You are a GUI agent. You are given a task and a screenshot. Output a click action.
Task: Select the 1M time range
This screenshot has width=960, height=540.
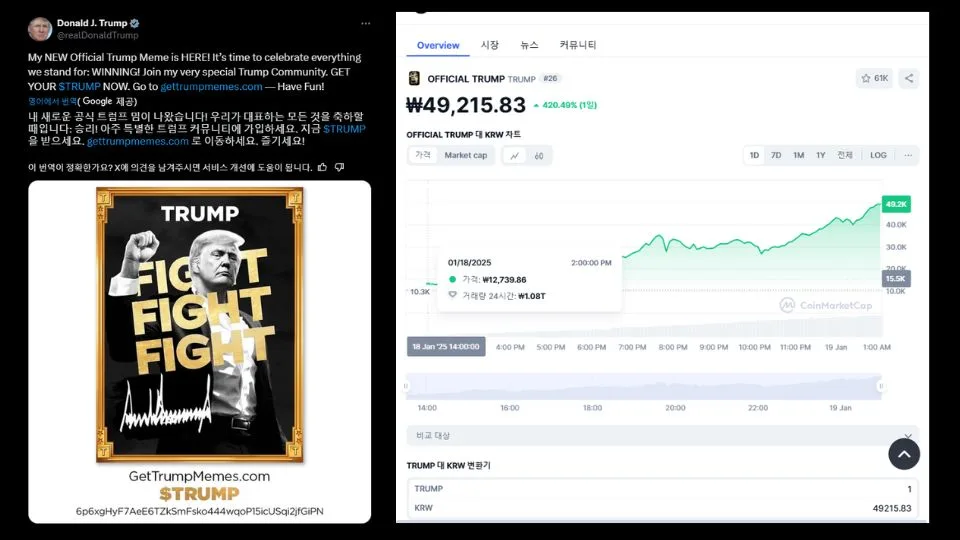(x=798, y=156)
